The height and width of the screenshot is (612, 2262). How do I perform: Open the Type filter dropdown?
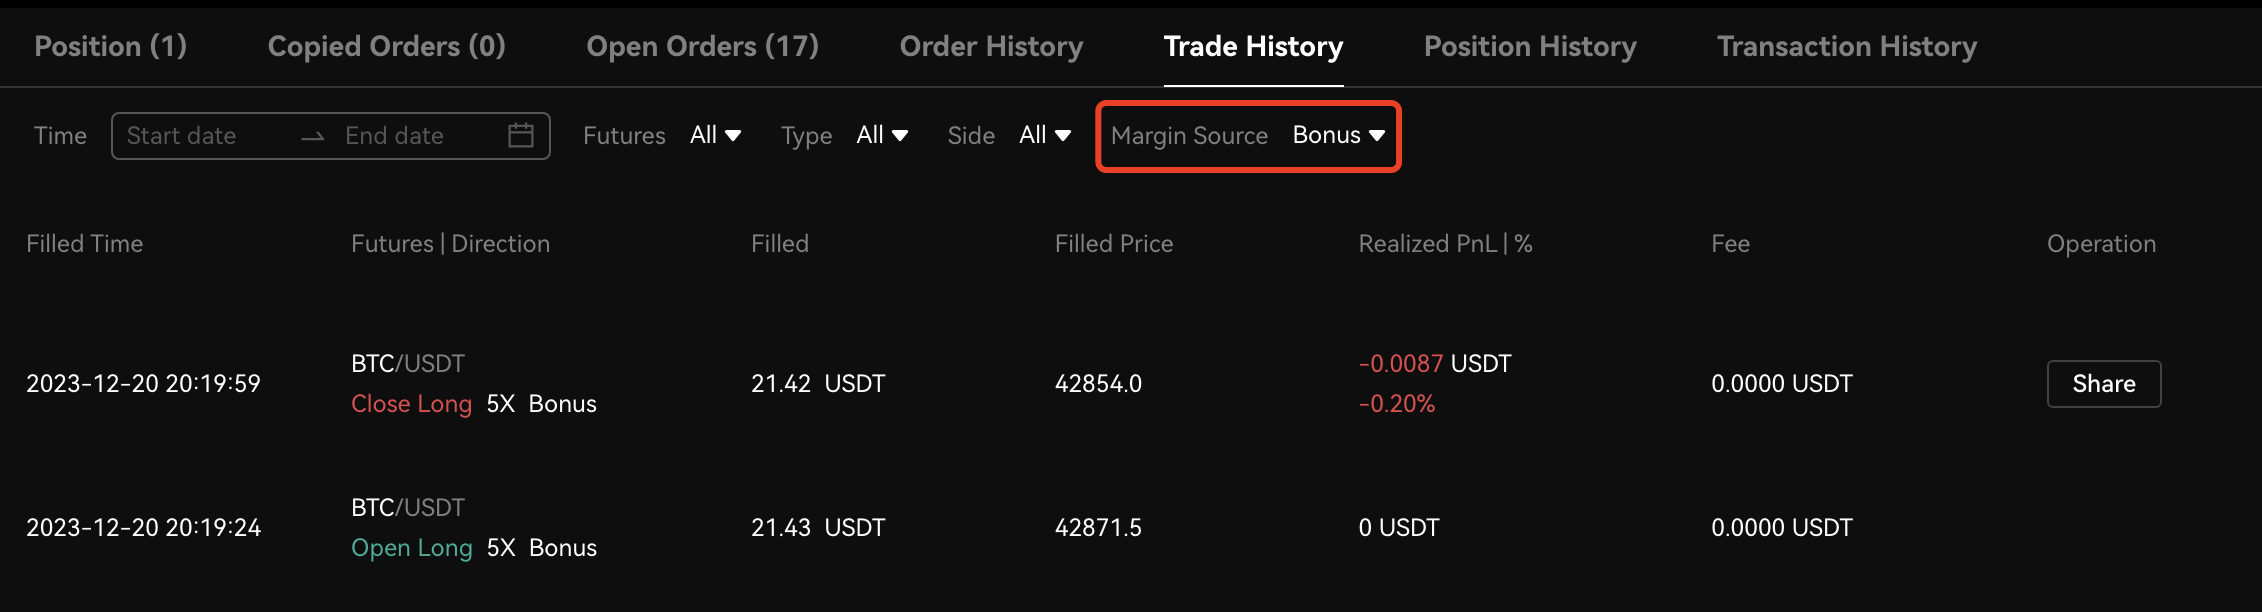[x=882, y=135]
